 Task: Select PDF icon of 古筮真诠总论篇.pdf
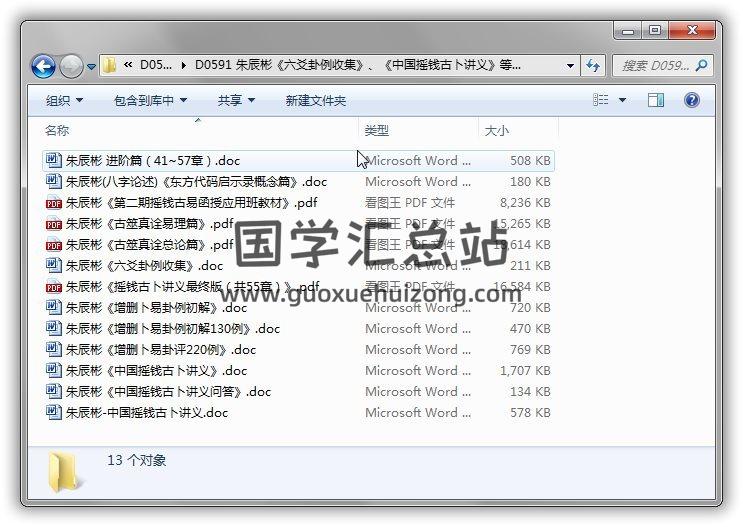coord(54,244)
